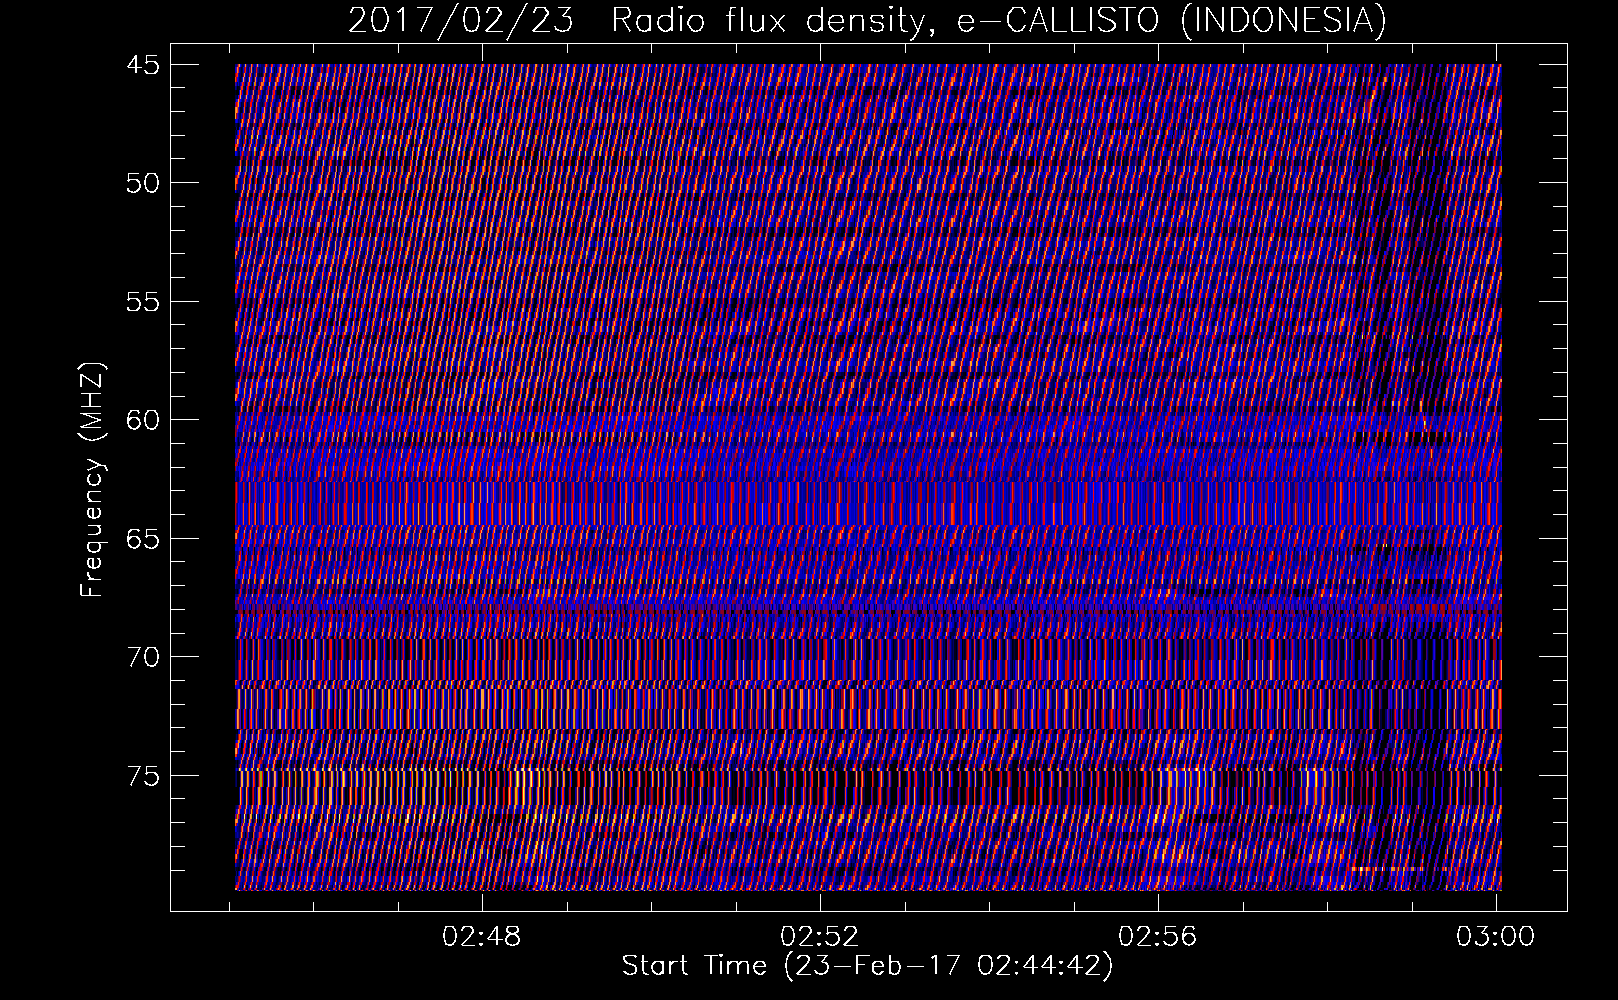The width and height of the screenshot is (1618, 1000).
Task: Select the Frequency (MHZ) axis label
Action: point(92,481)
